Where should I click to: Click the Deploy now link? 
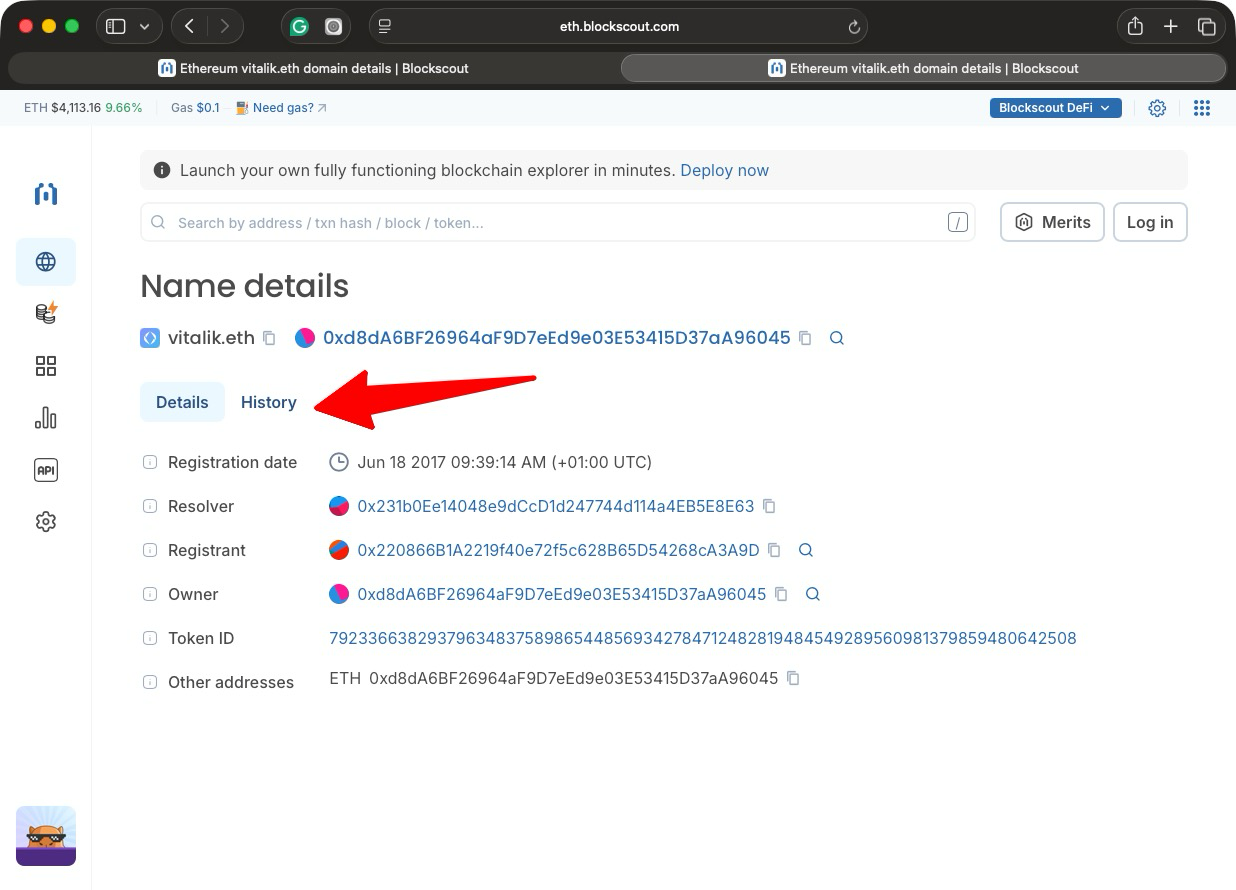(x=724, y=170)
